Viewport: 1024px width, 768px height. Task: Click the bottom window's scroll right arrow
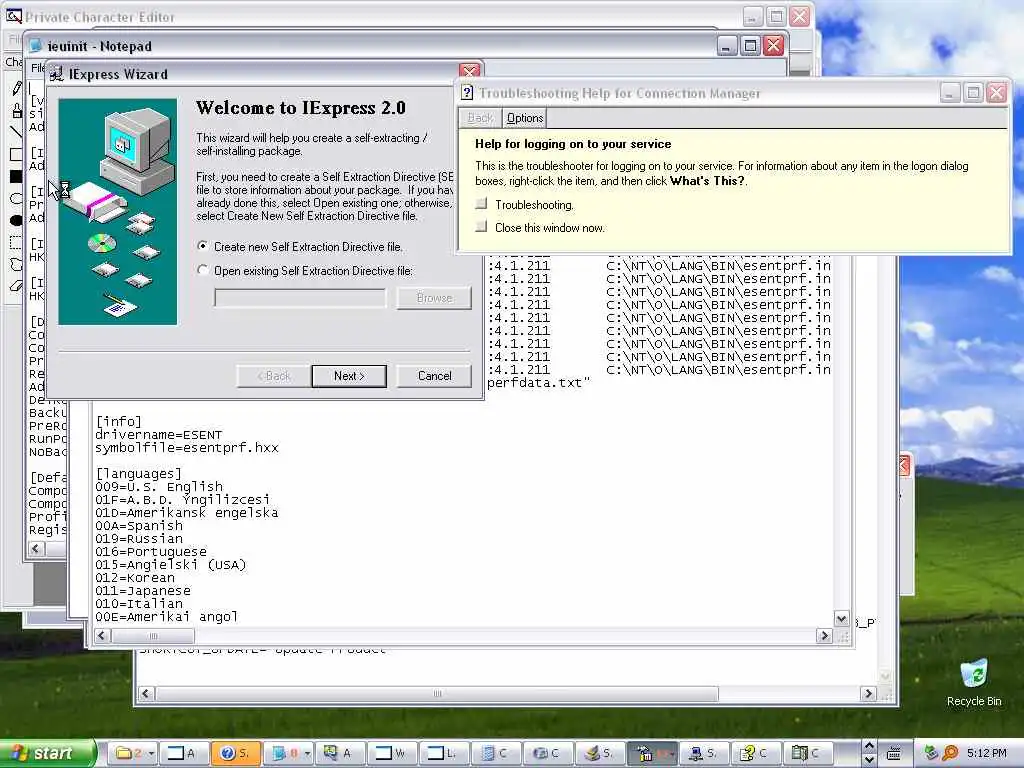point(868,694)
